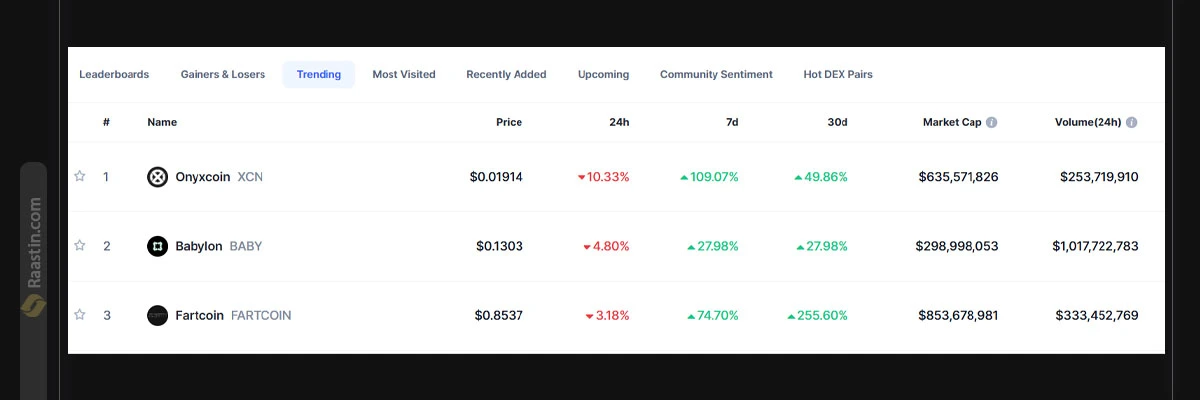Sort by the 7d column header
This screenshot has height=400, width=1200.
[732, 122]
